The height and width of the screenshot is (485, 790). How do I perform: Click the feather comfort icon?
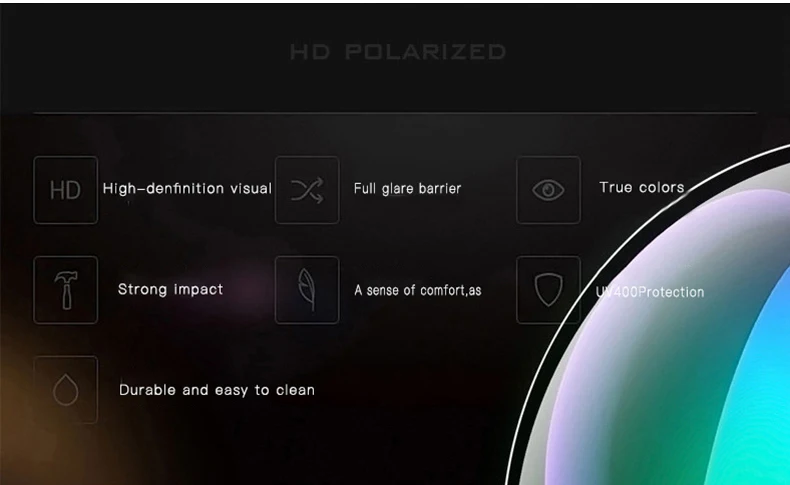click(x=307, y=290)
